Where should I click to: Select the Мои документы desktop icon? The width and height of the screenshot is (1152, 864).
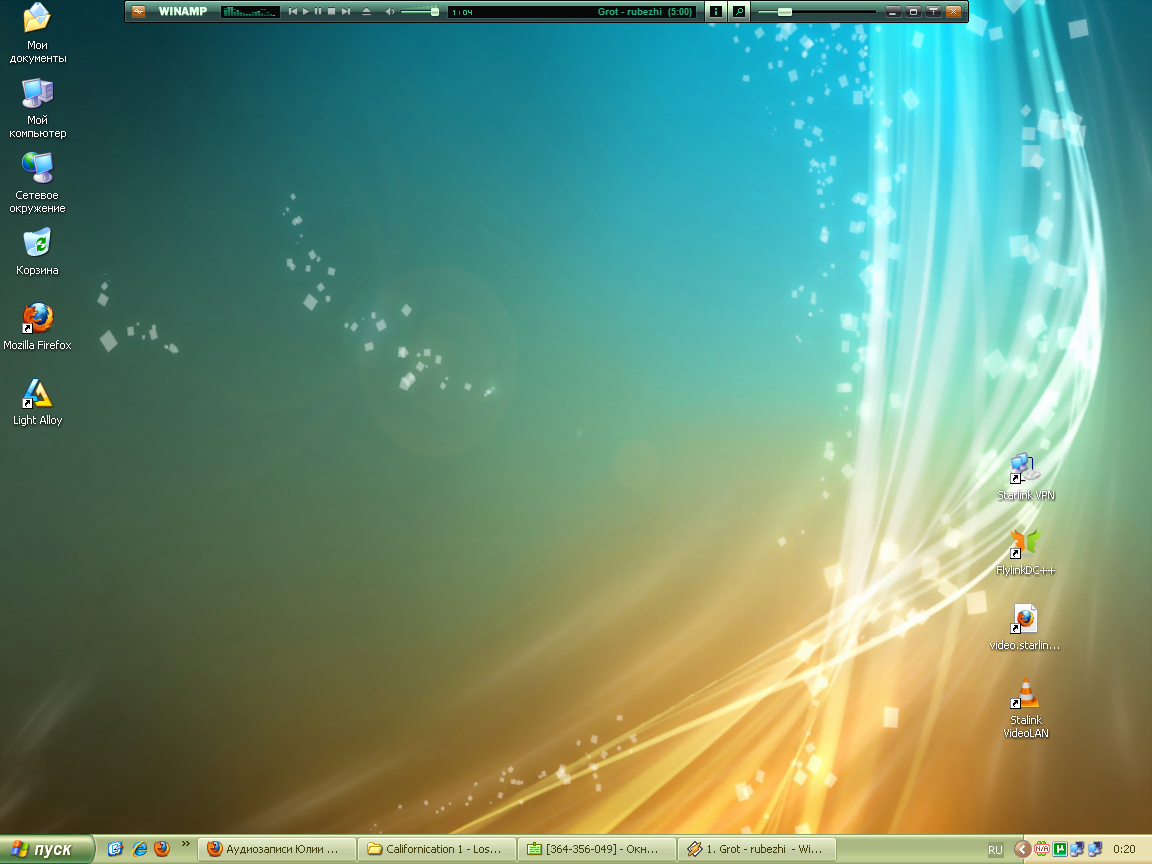[37, 32]
